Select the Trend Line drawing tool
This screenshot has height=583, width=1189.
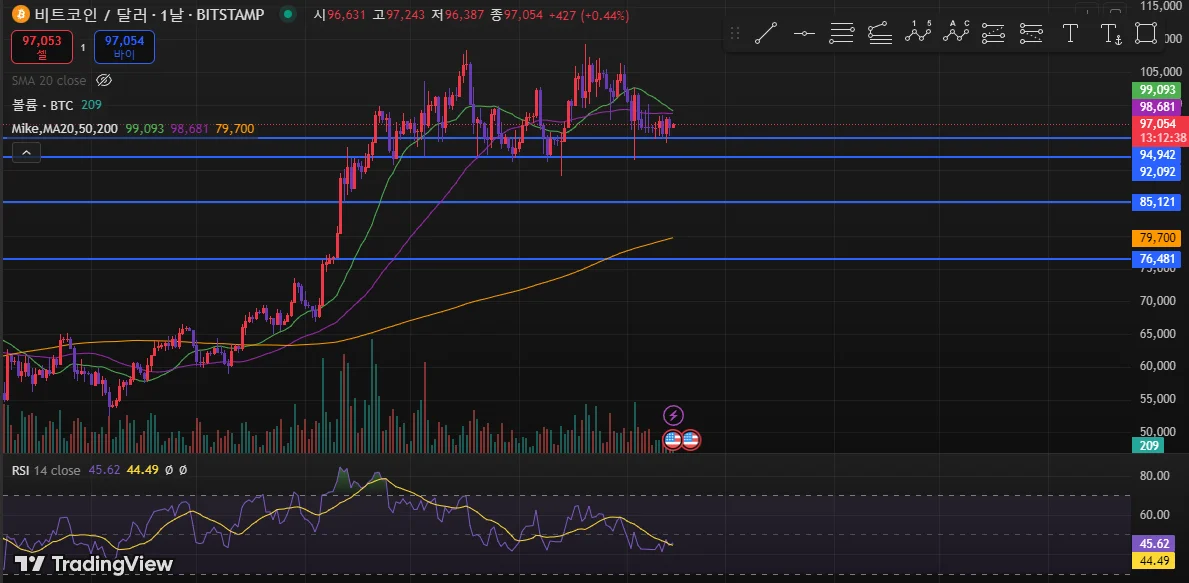pos(766,33)
